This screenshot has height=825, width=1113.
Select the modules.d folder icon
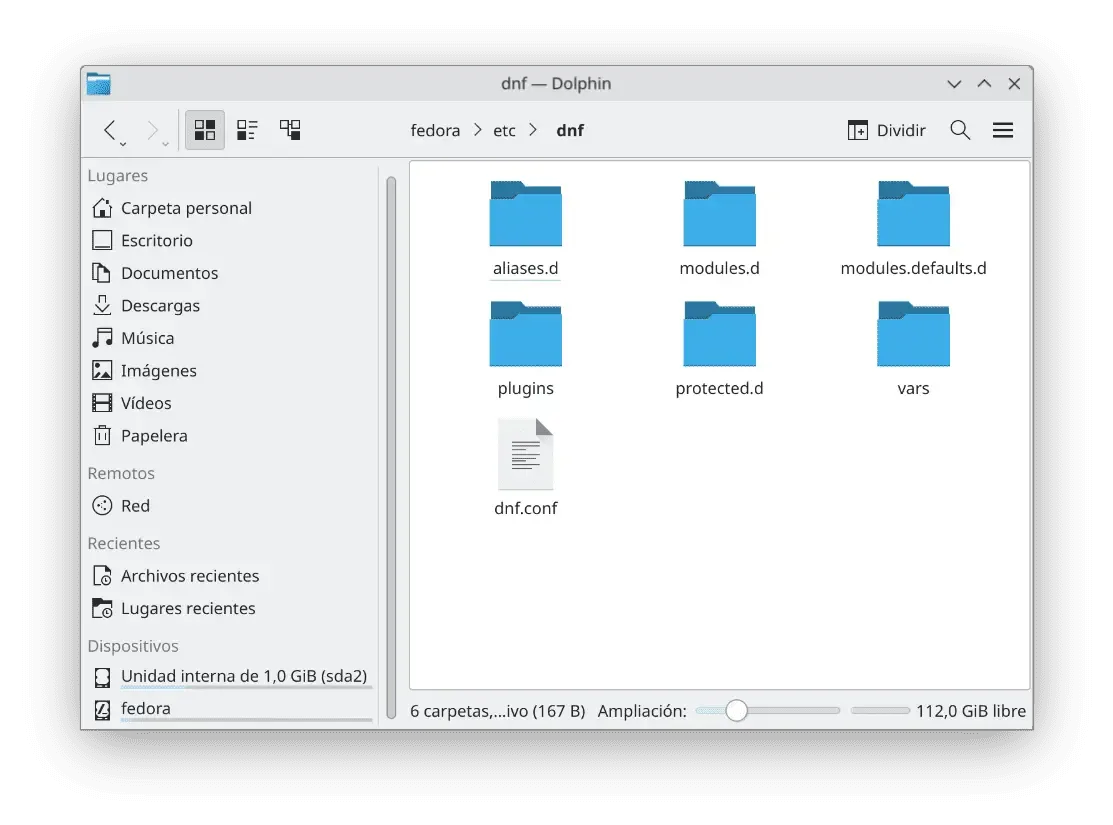[x=719, y=214]
